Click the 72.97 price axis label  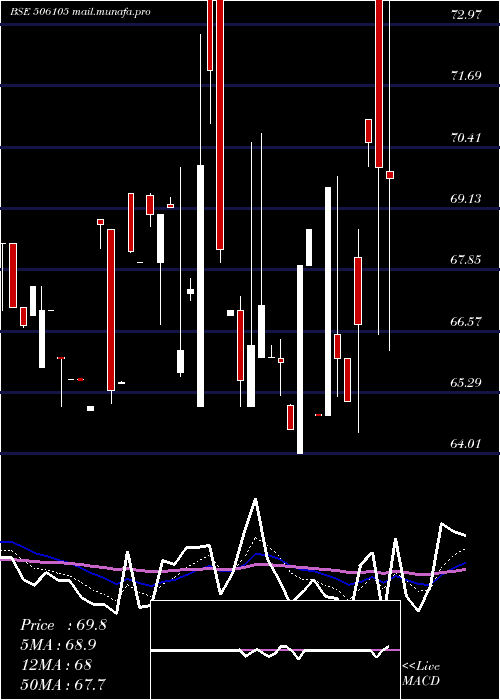pyautogui.click(x=466, y=15)
